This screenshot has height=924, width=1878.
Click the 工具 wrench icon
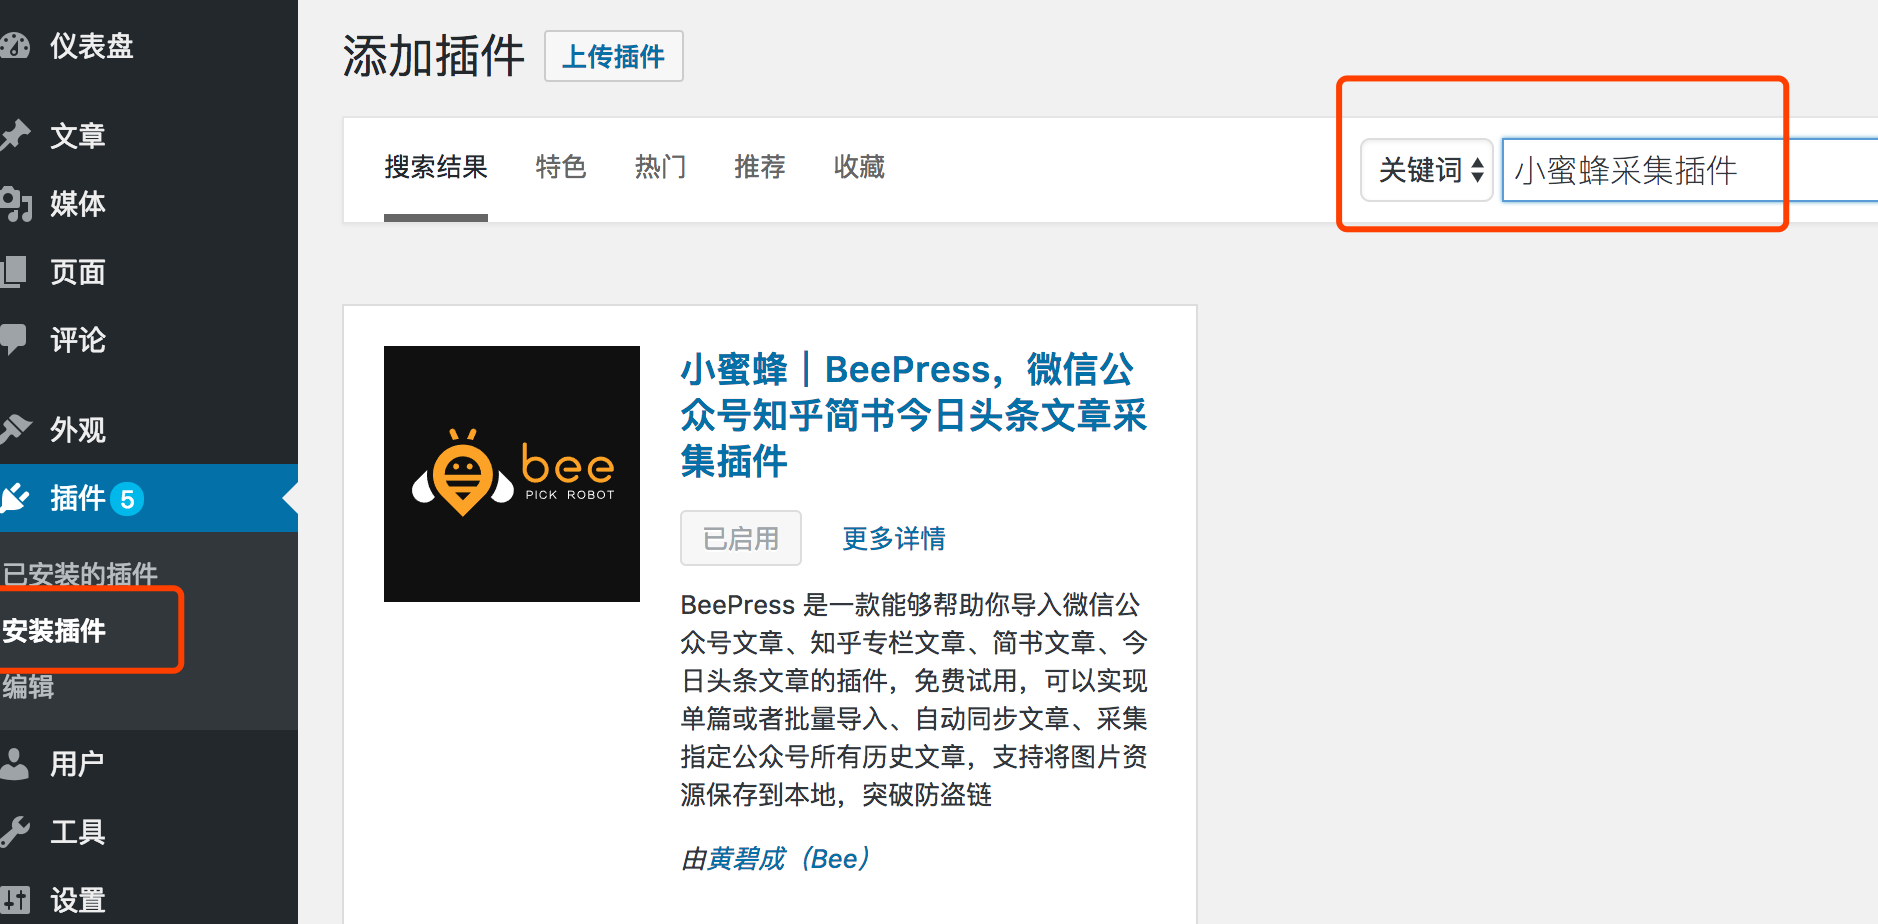pos(15,831)
